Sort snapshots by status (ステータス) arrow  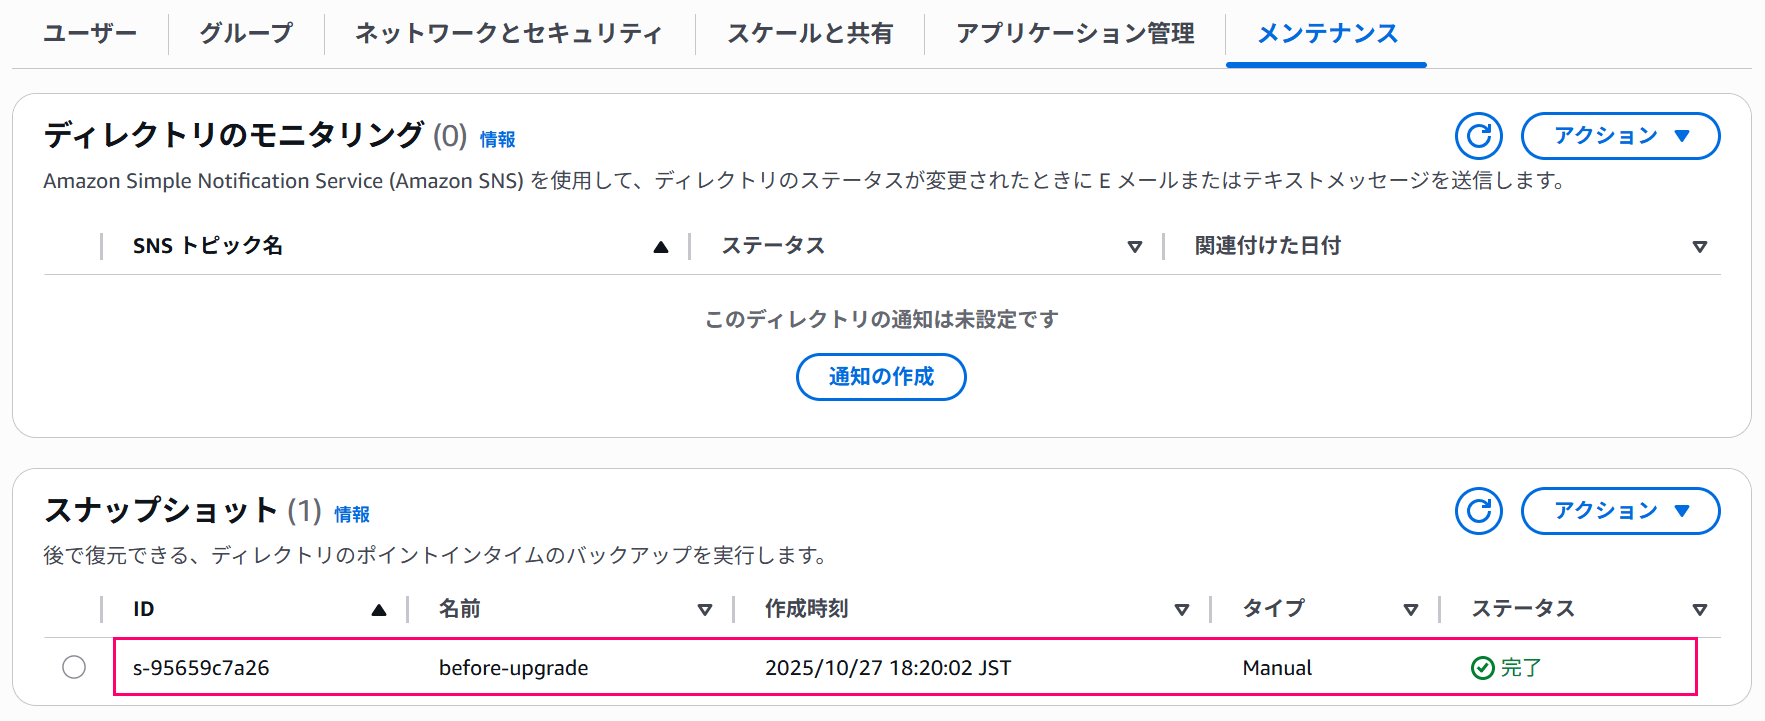[x=1699, y=610]
